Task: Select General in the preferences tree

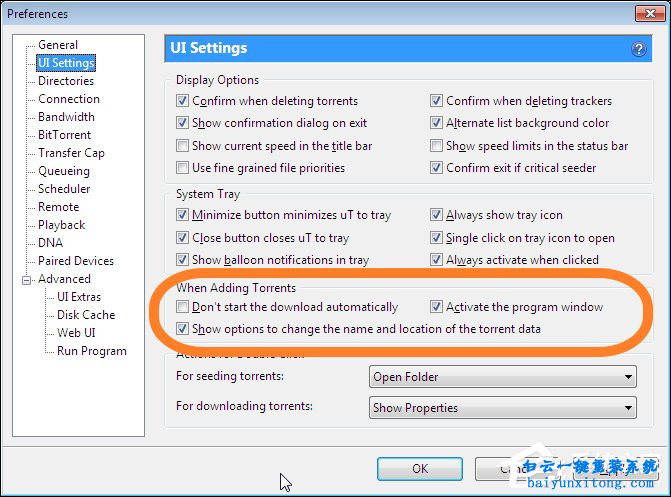Action: 59,45
